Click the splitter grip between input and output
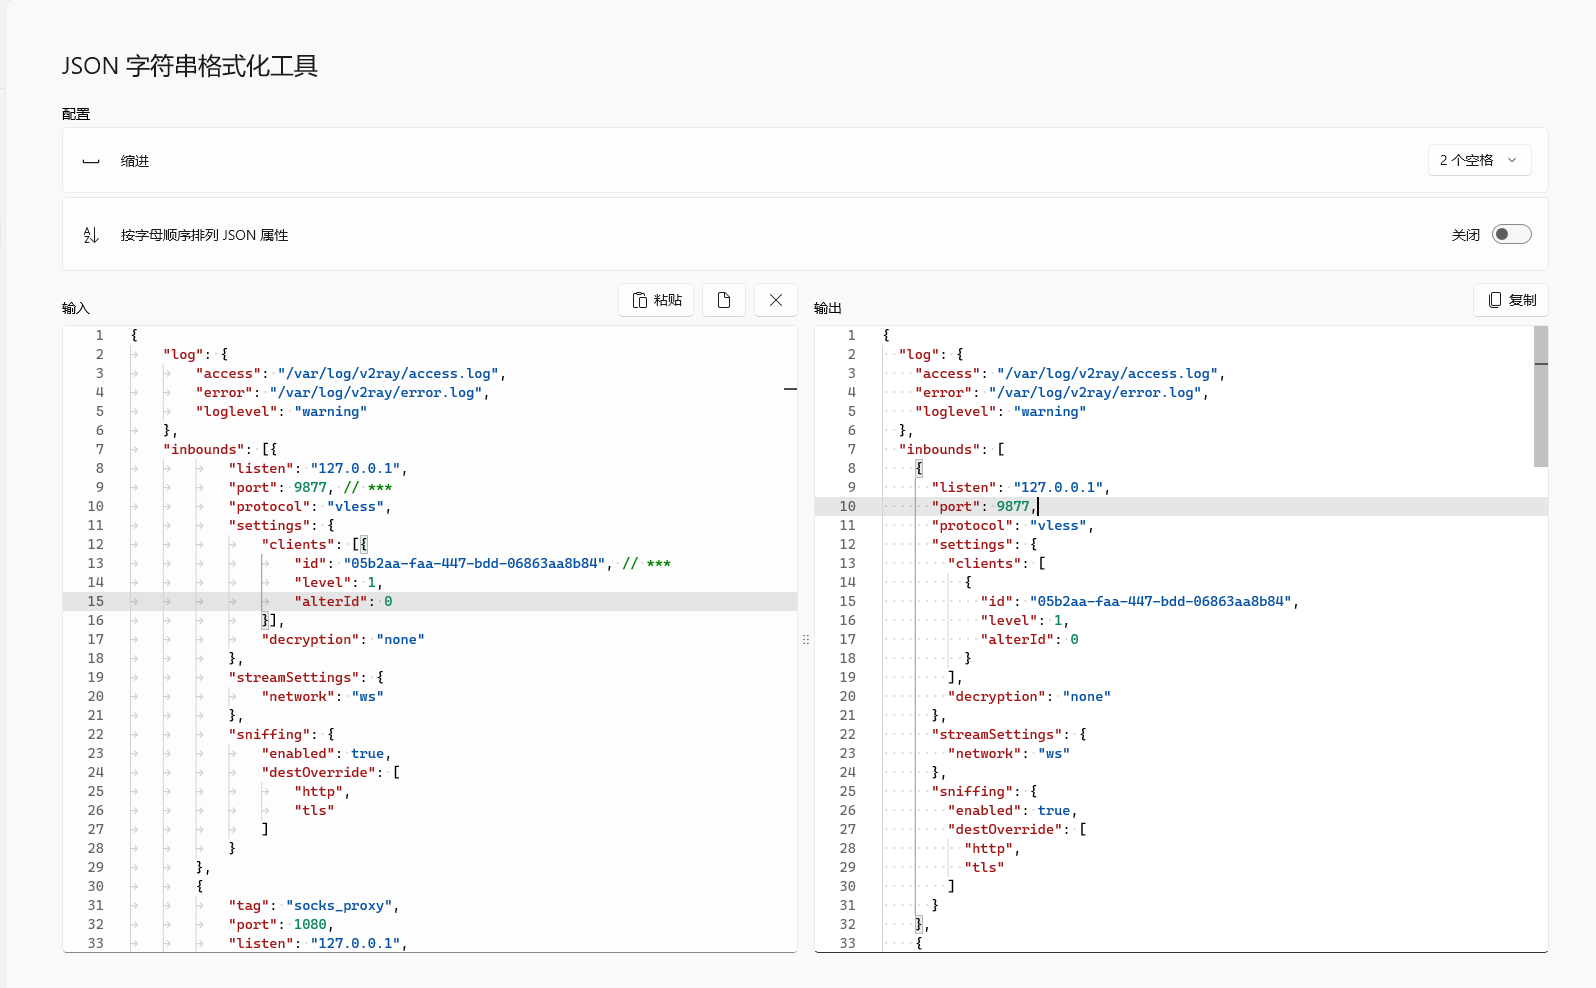The image size is (1596, 988). pos(806,639)
